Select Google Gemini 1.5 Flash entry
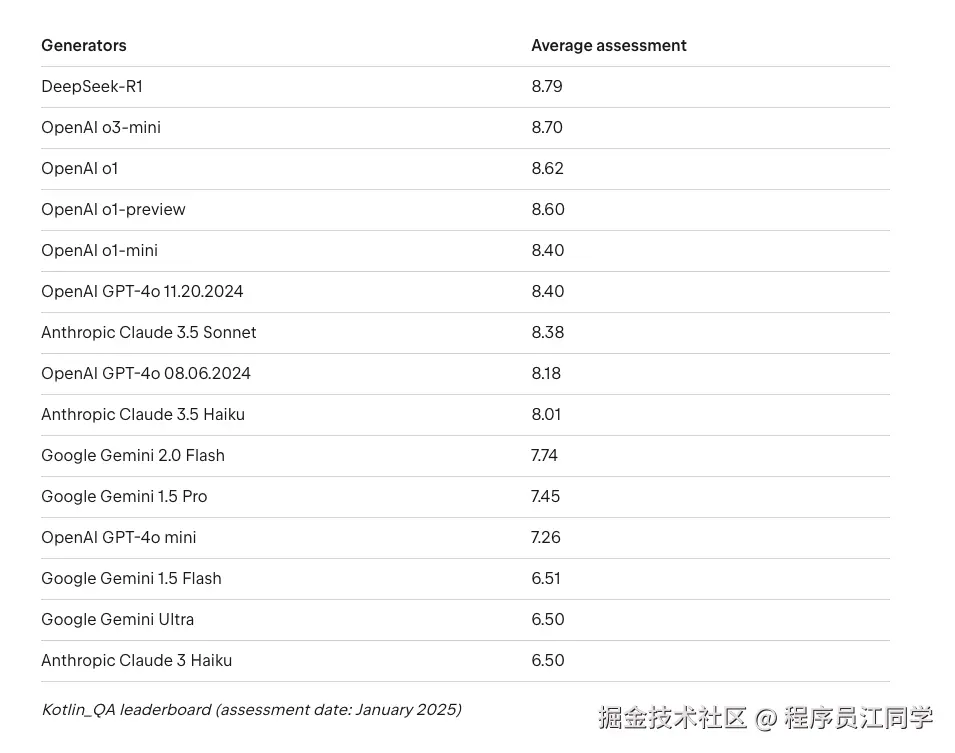Image resolution: width=955 pixels, height=753 pixels. point(132,579)
